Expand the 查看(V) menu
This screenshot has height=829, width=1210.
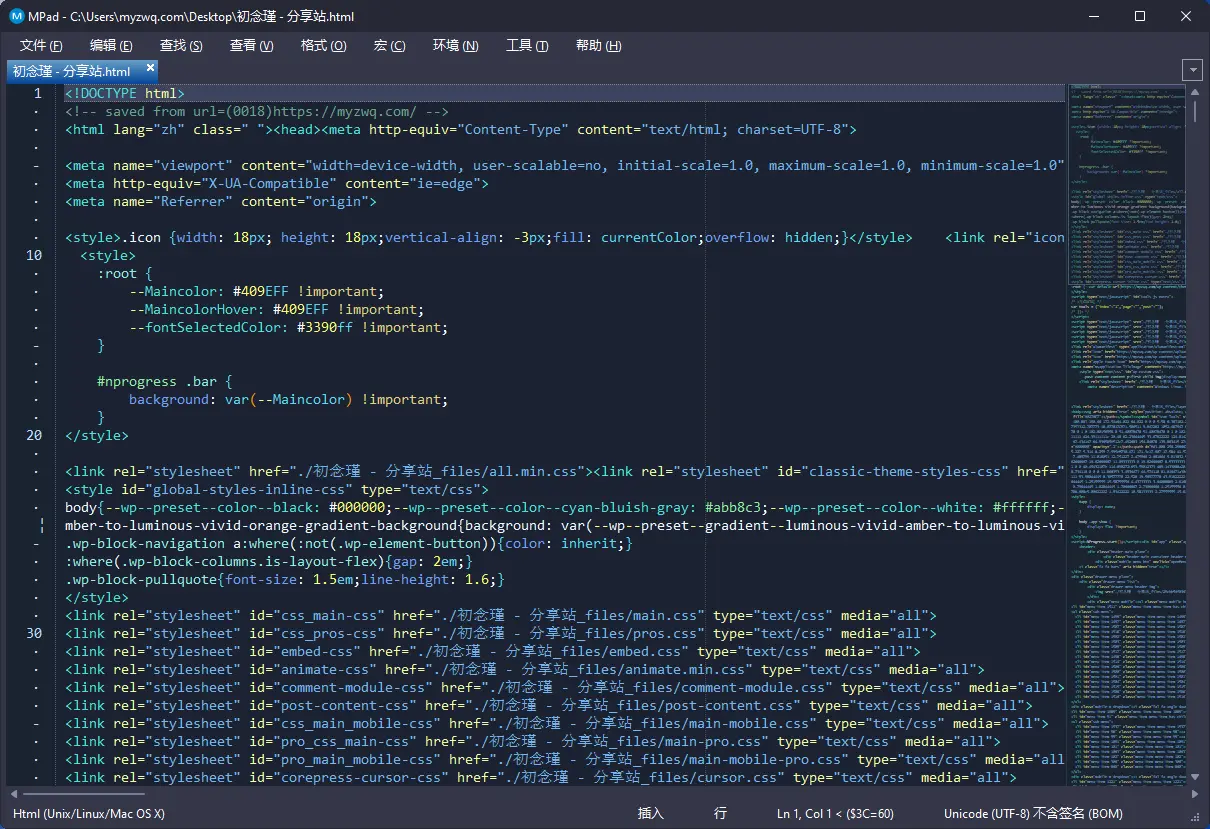point(251,46)
